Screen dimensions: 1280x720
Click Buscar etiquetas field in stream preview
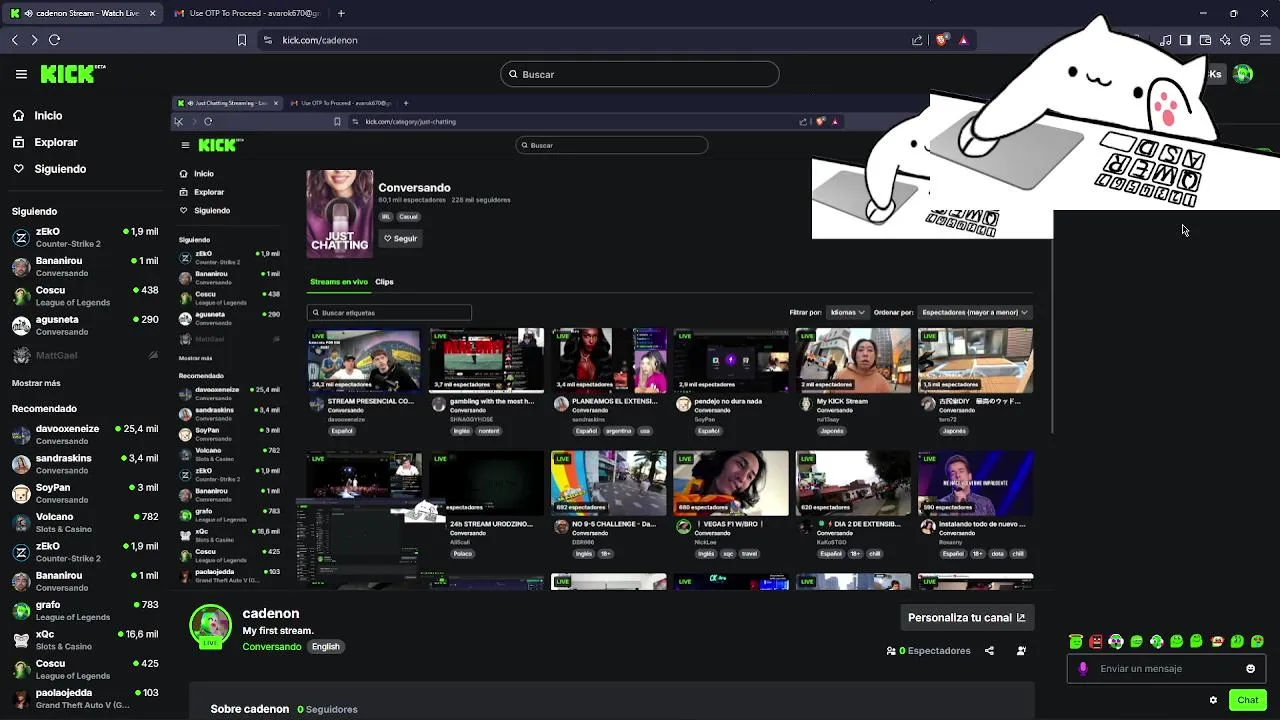389,313
